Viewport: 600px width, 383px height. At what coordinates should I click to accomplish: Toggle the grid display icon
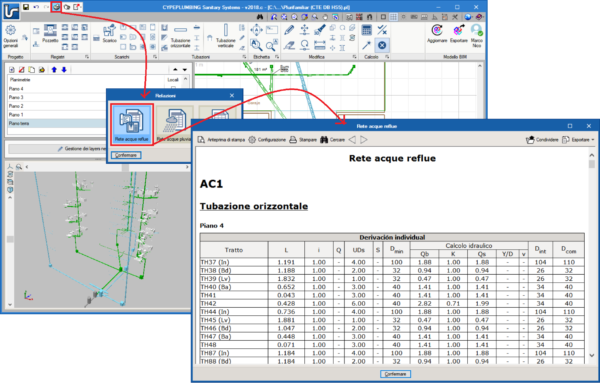[x=393, y=17]
